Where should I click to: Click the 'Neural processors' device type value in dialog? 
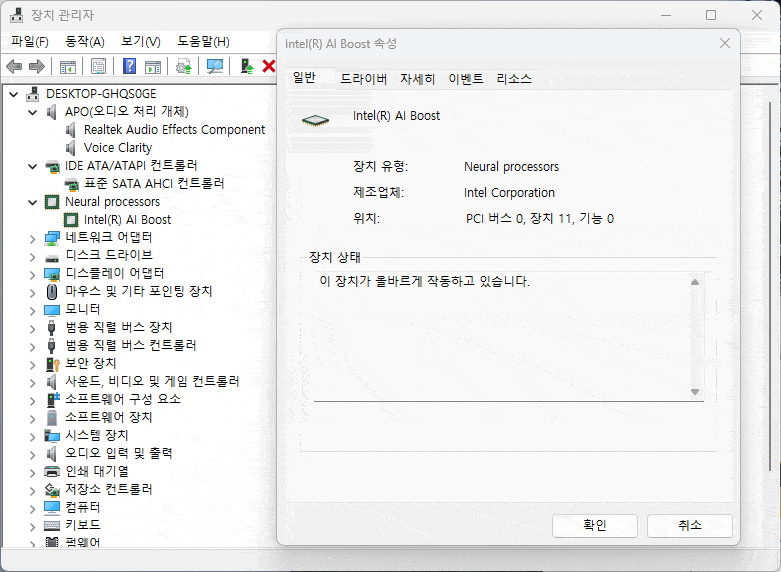[511, 167]
